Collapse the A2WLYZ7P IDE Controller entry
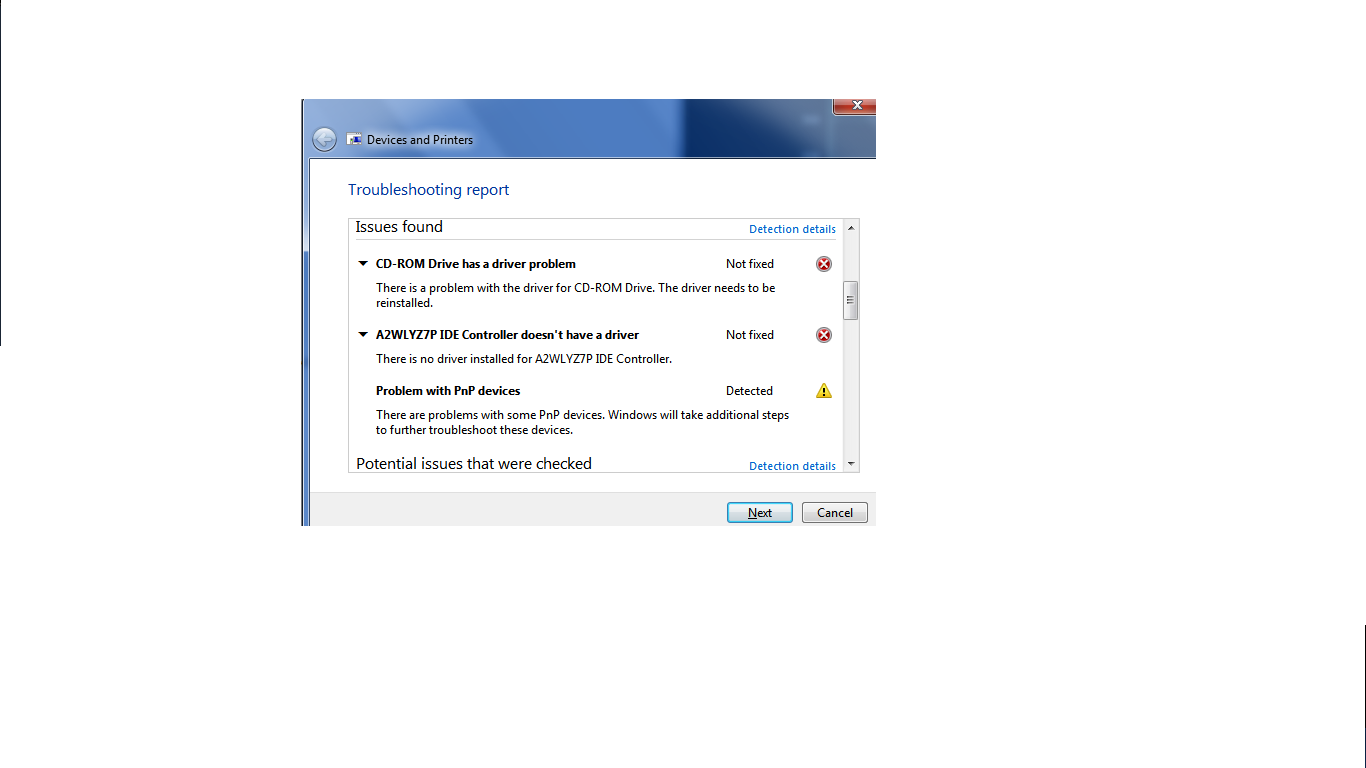Screen dimensions: 1366x768 (363, 335)
